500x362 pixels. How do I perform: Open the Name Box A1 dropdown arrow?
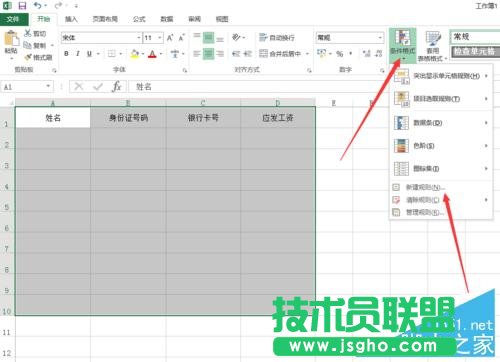(48, 87)
